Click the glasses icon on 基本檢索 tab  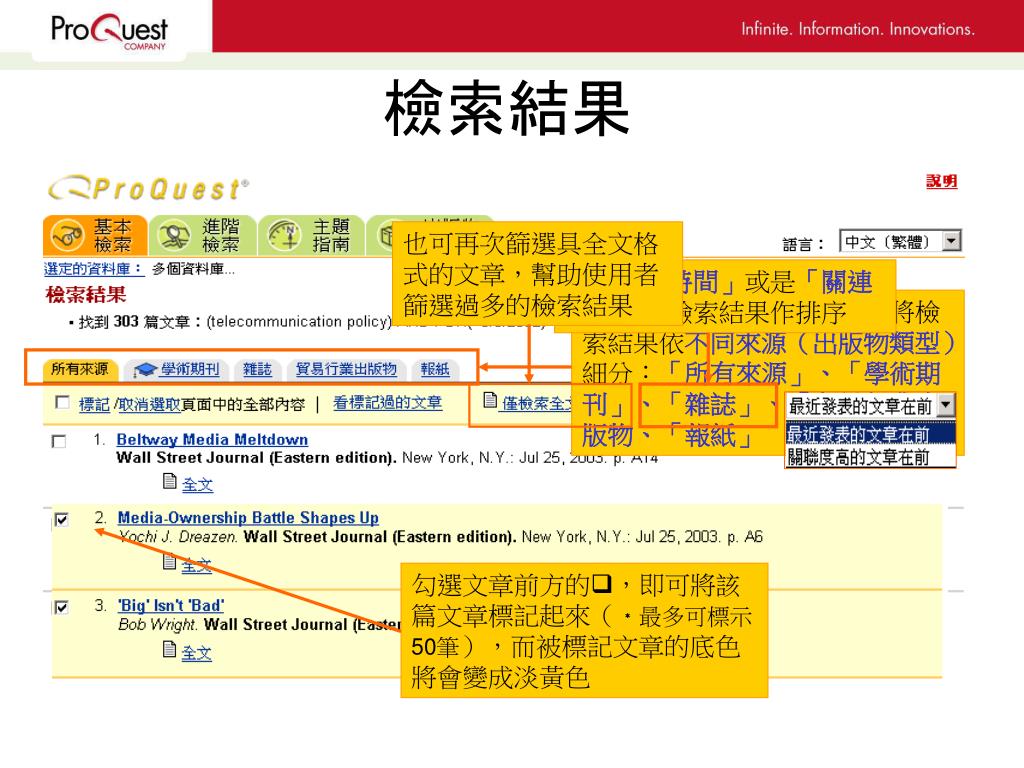[67, 236]
